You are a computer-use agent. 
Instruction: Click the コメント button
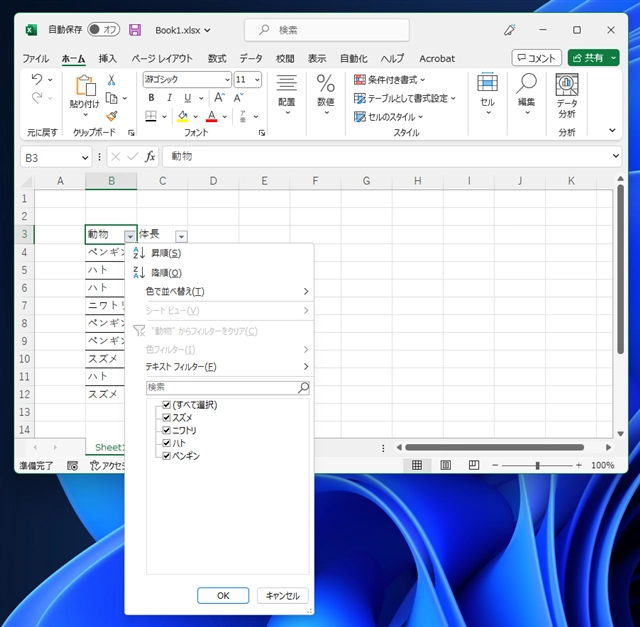(536, 58)
